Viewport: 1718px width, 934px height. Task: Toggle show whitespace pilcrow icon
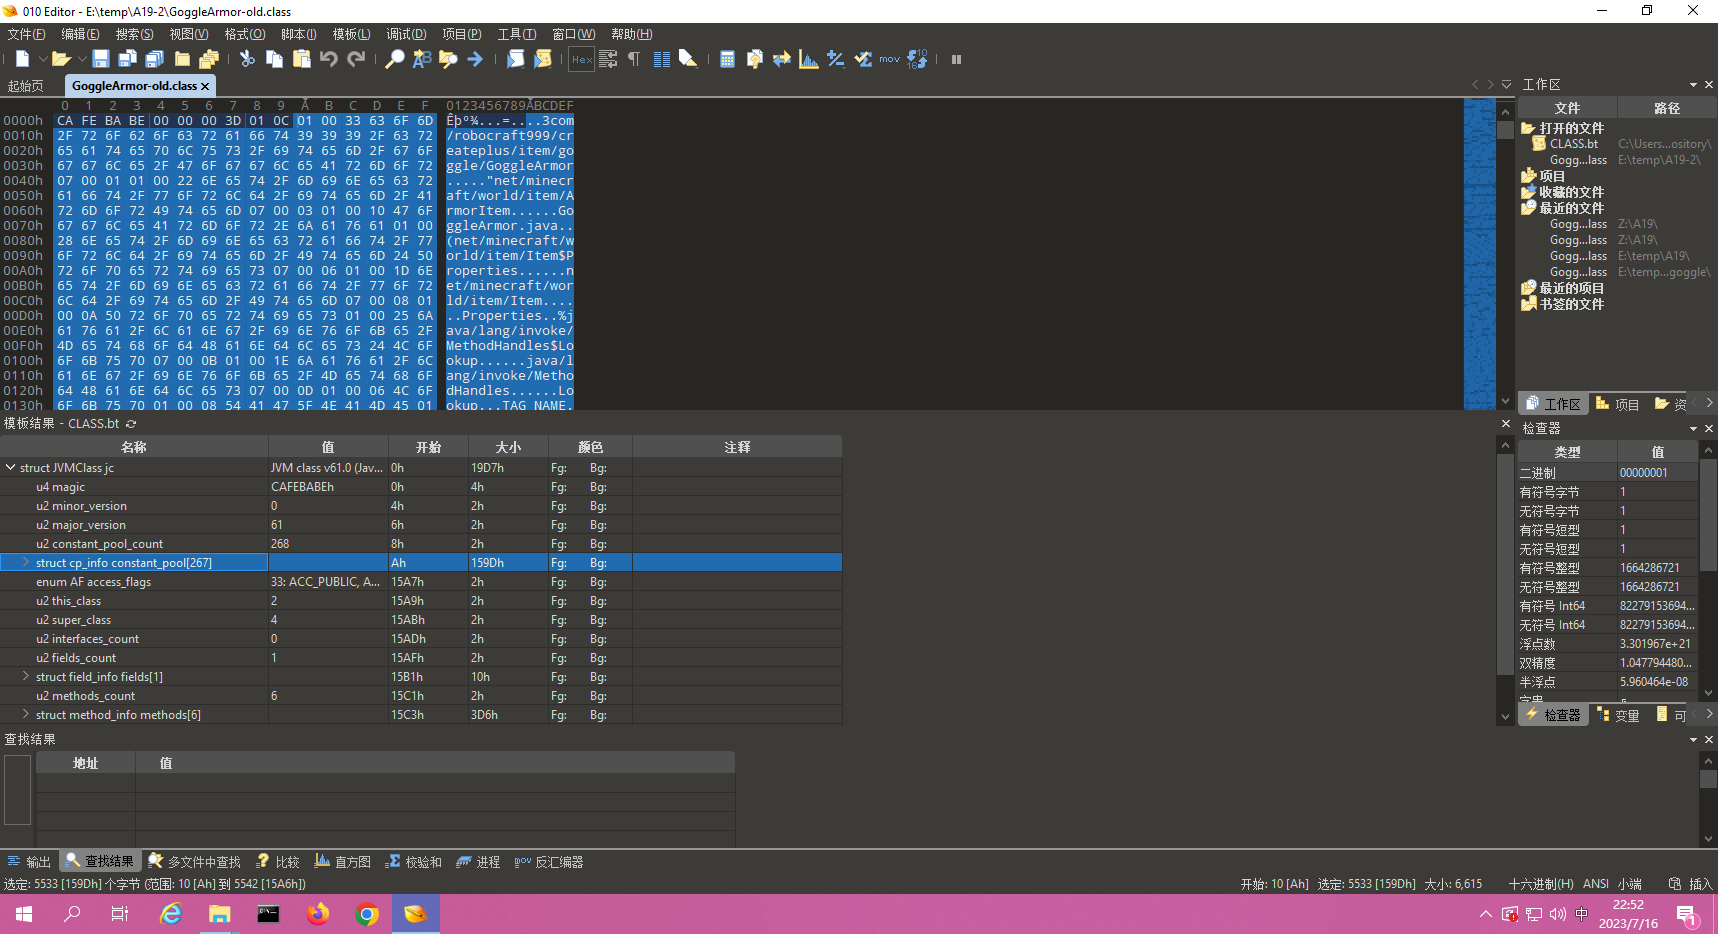coord(634,59)
